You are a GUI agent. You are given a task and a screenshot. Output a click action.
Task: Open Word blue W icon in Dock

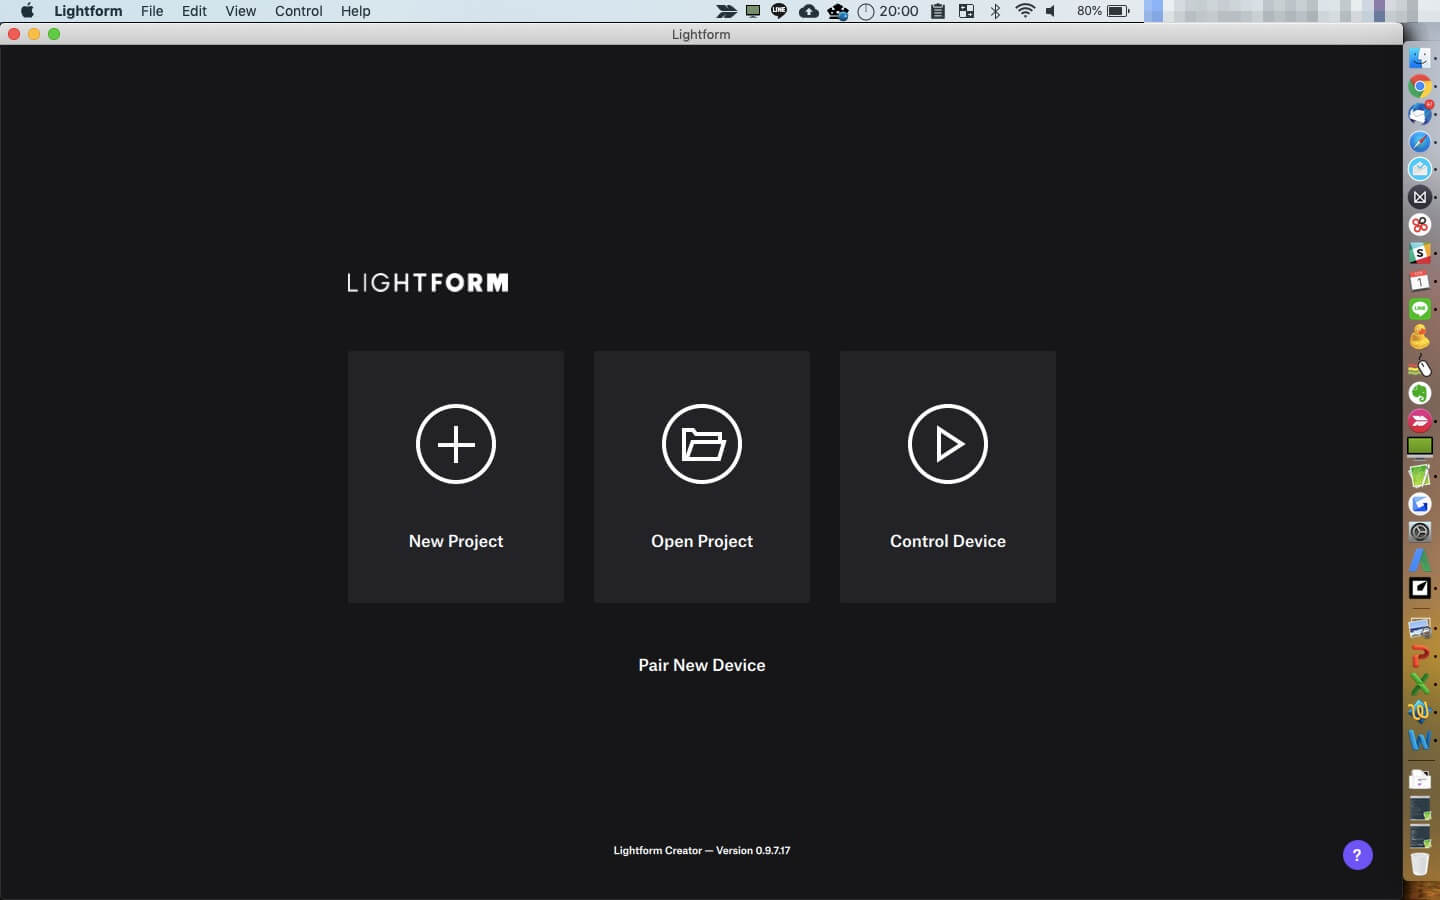(x=1420, y=740)
